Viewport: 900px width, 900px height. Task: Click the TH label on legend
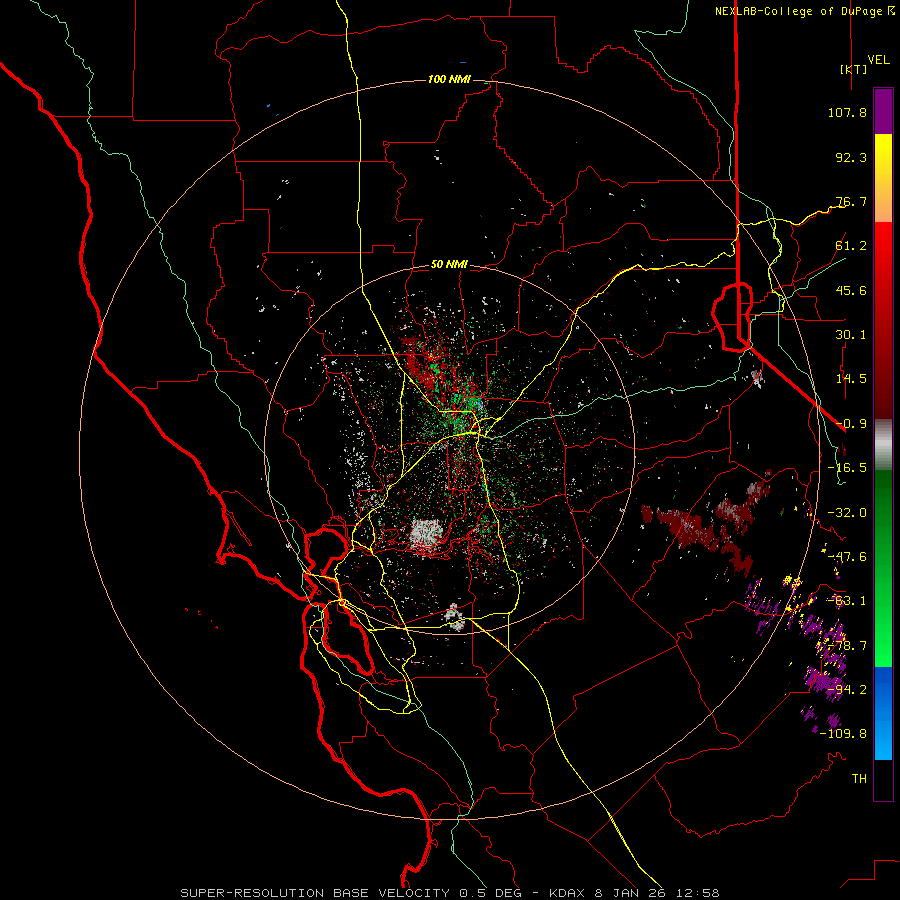(859, 779)
